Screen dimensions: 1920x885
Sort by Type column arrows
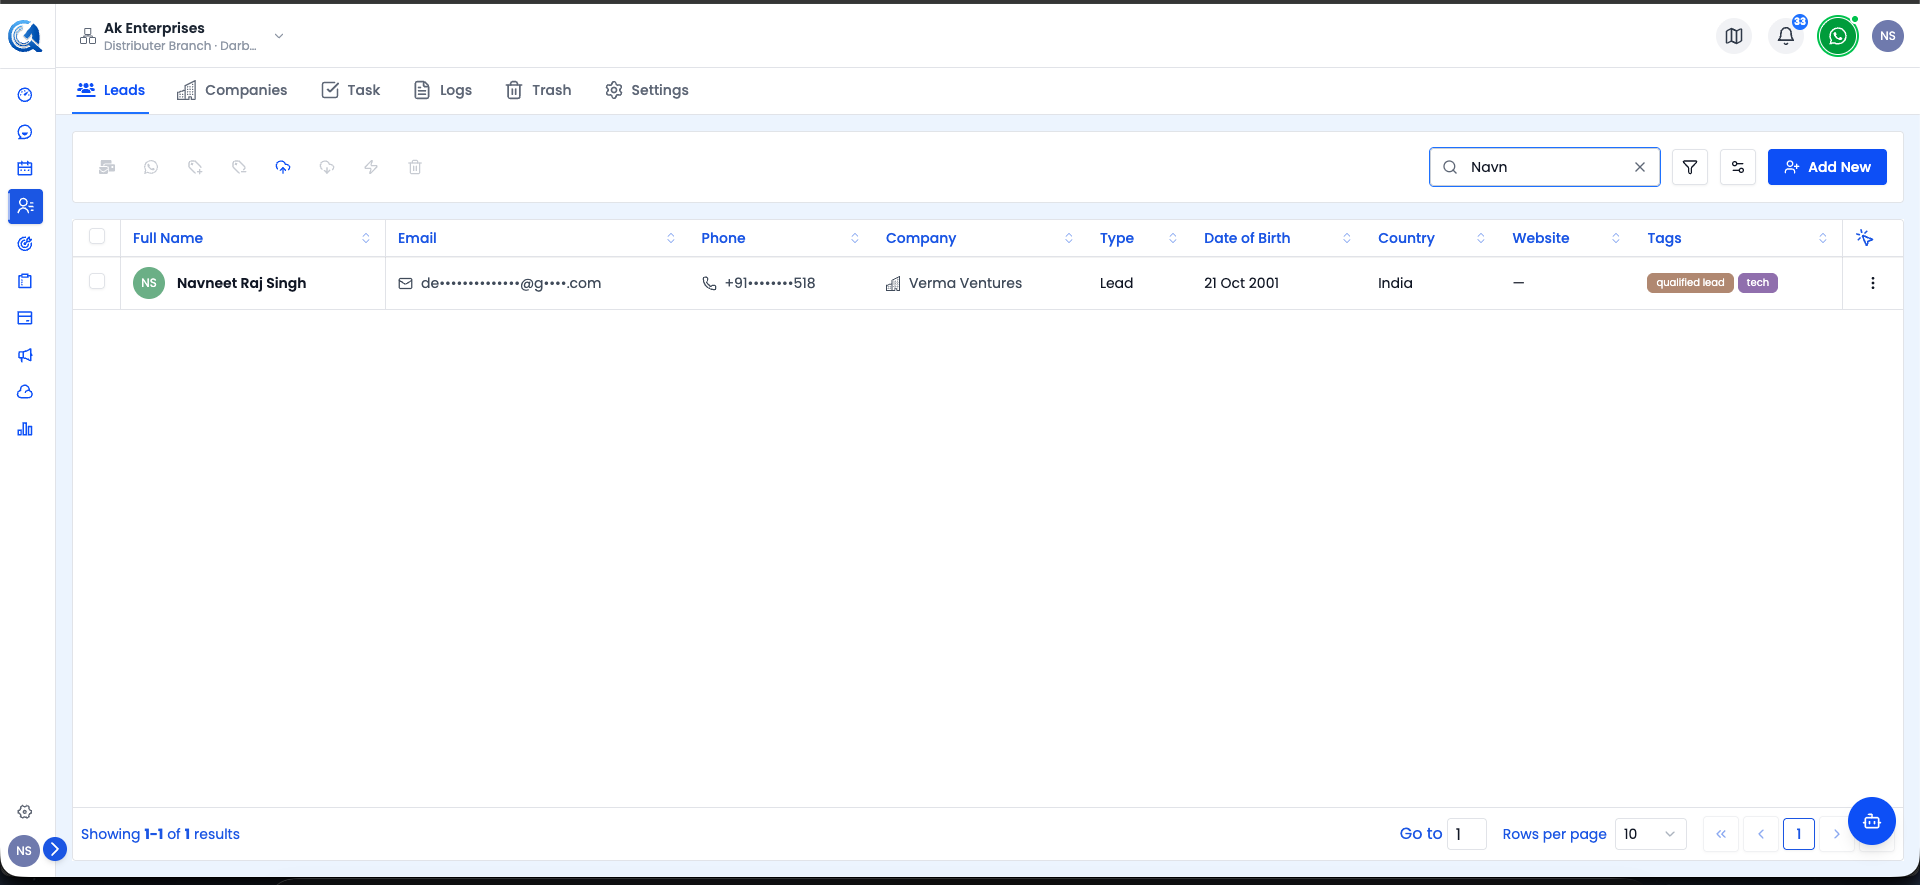(1173, 238)
